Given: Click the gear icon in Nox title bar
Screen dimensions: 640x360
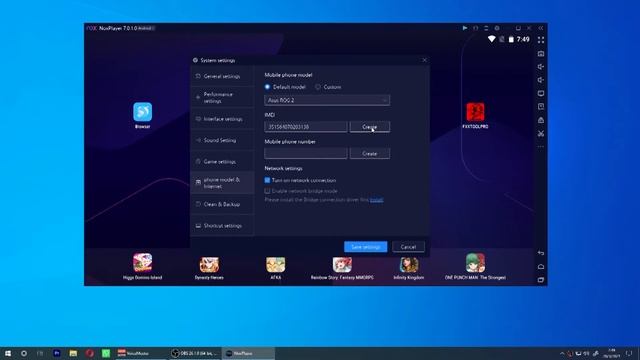Looking at the screenshot, I should (497, 28).
